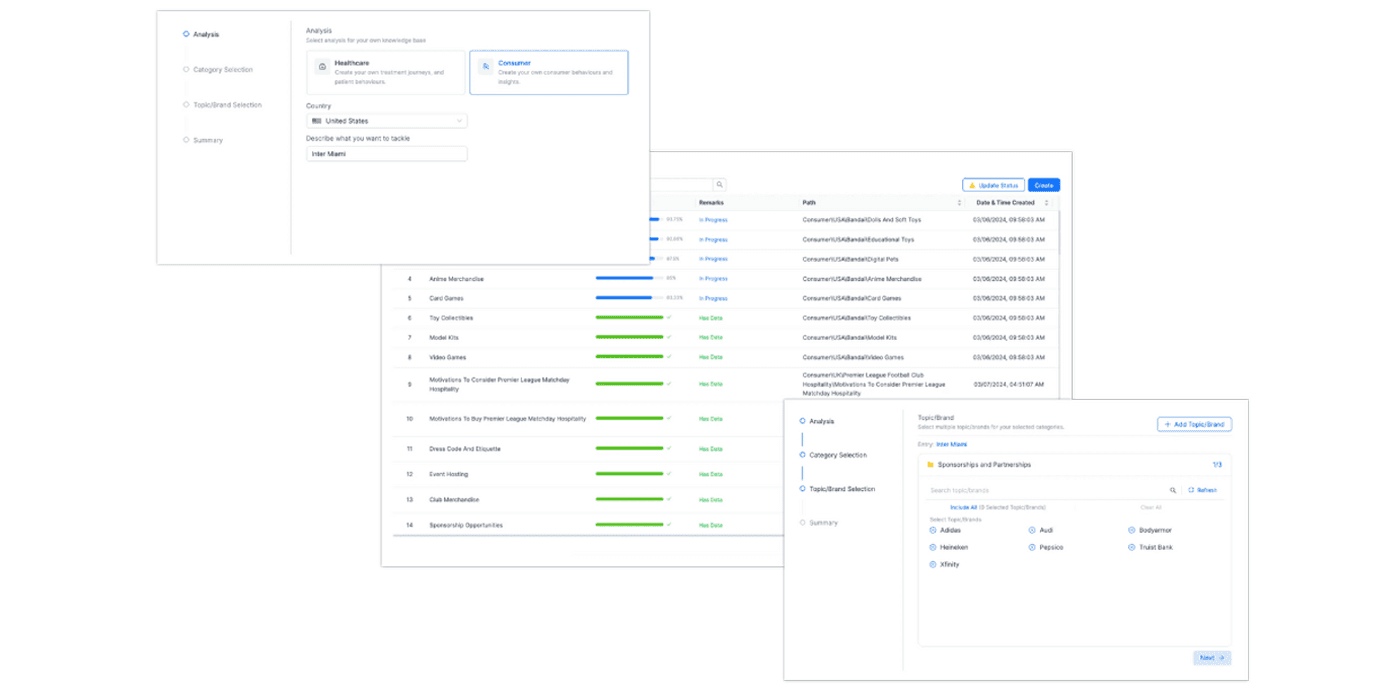This screenshot has height=691, width=1381.
Task: Click the Healthcare analysis card icon
Action: (322, 67)
